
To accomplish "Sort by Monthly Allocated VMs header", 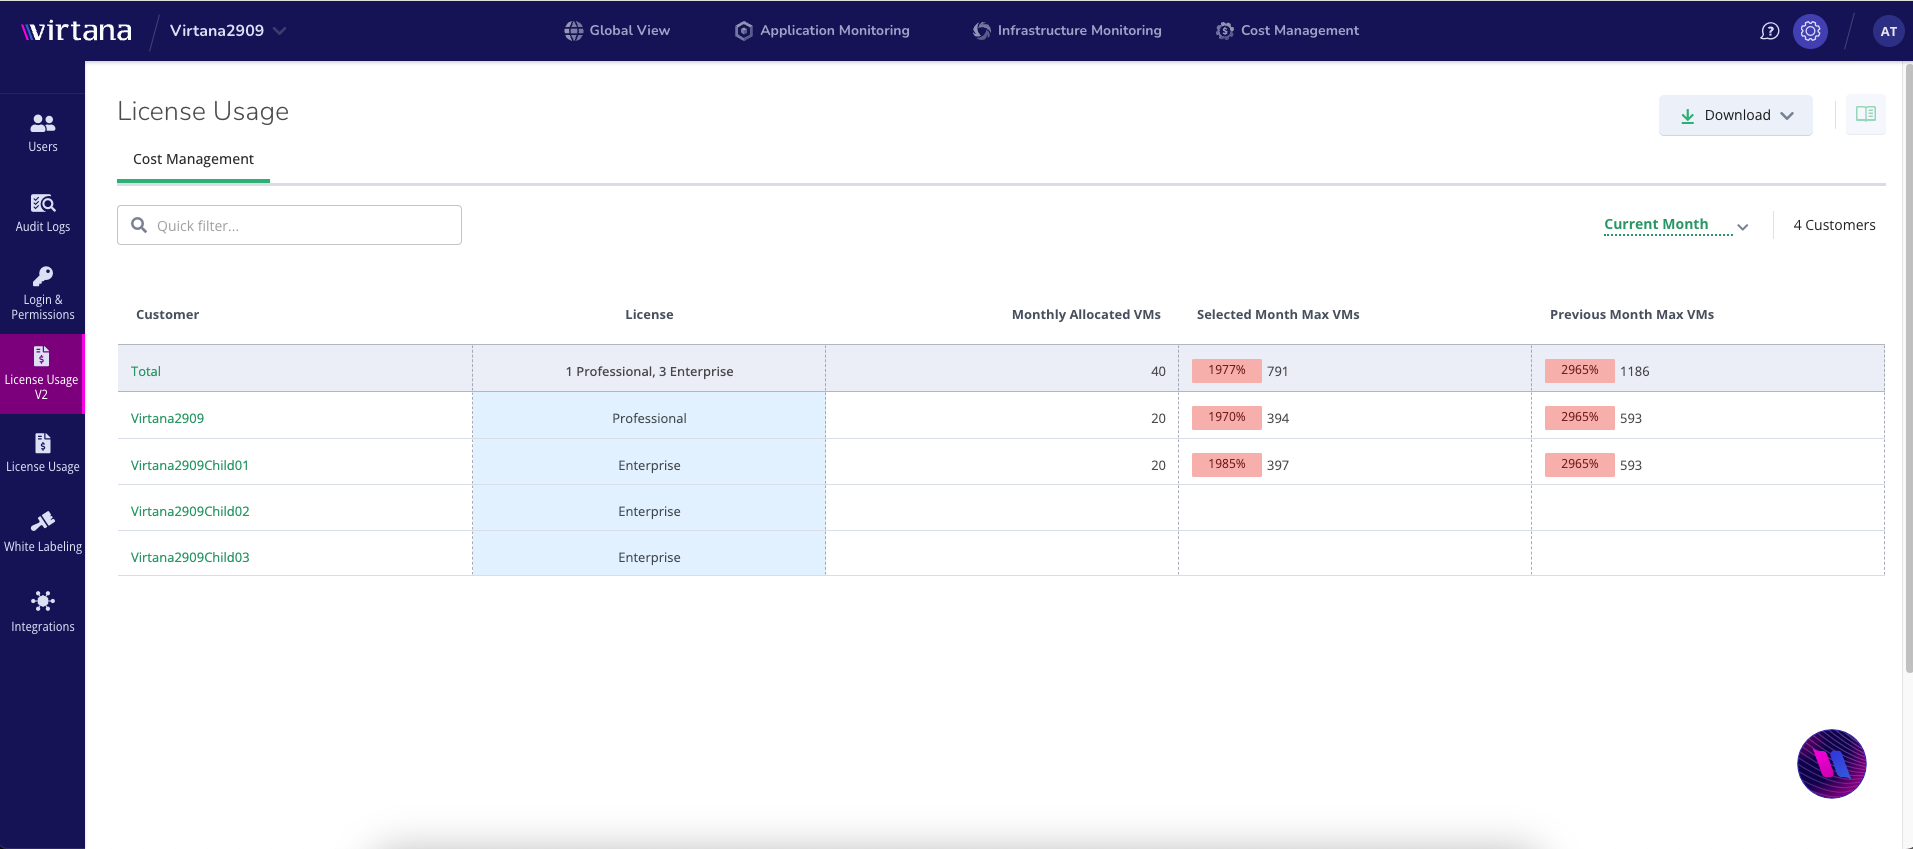I will click(1086, 314).
